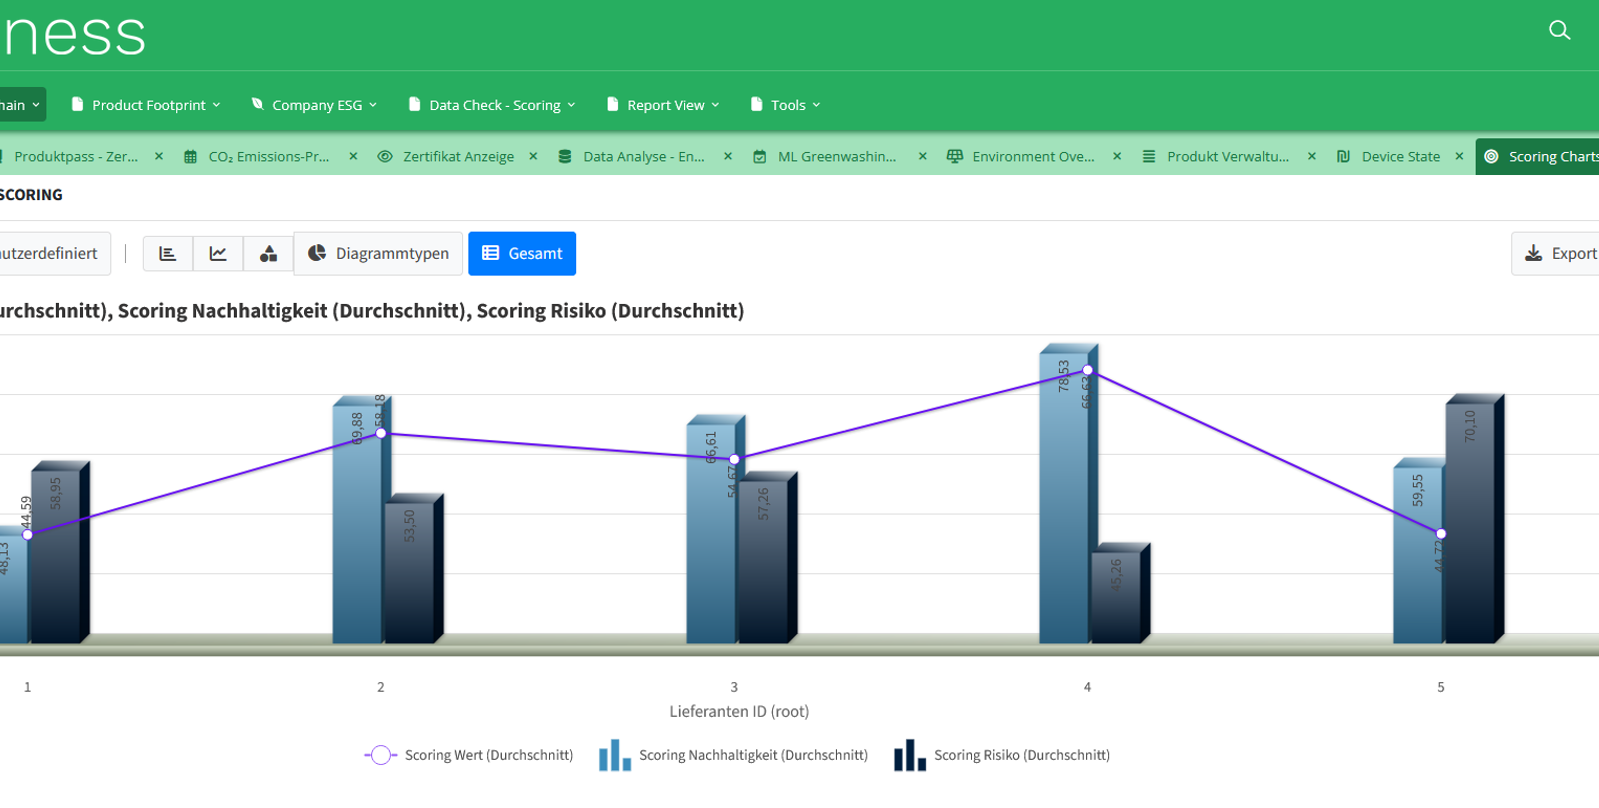
Task: Click the Report View document icon
Action: tap(612, 104)
